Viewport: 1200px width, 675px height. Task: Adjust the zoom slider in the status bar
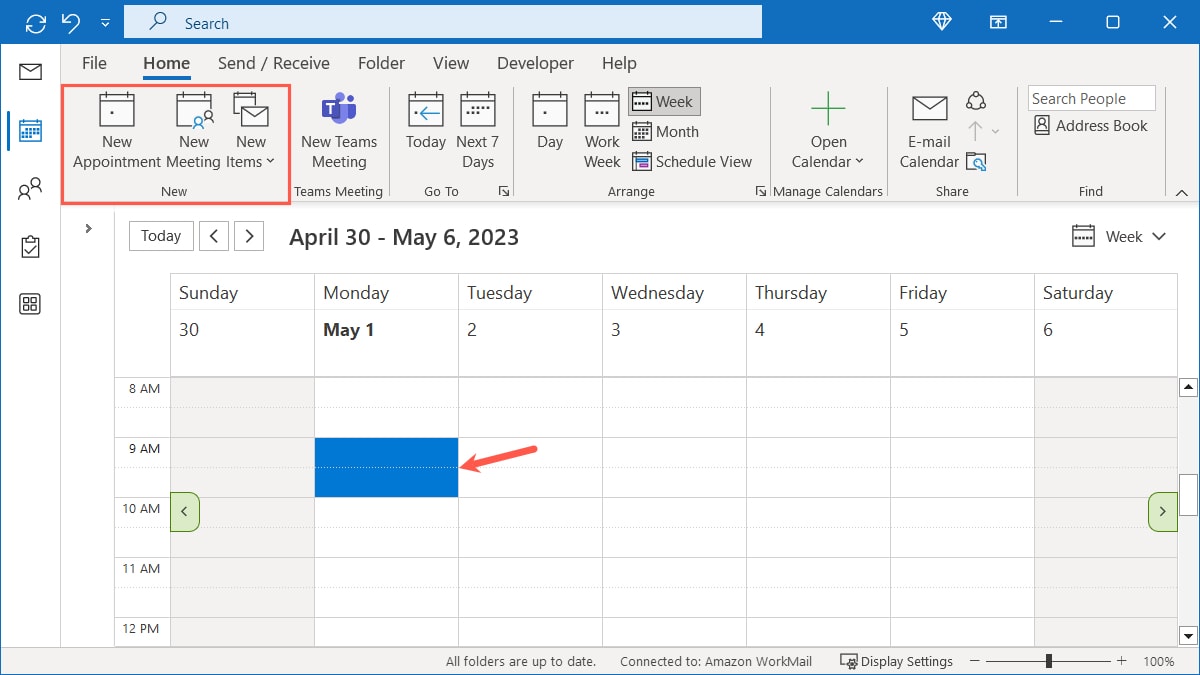pyautogui.click(x=1047, y=661)
